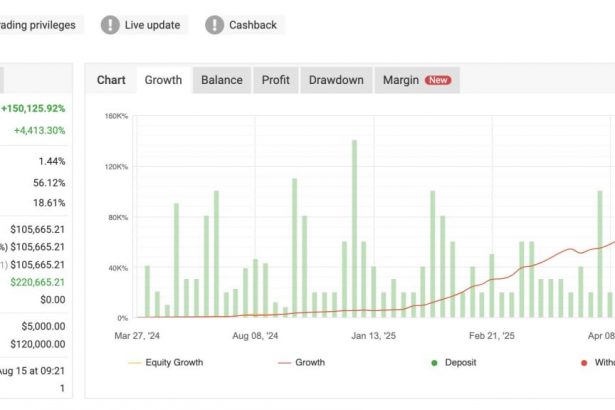The height and width of the screenshot is (410, 615).
Task: Click the orange Equity Growth legend line marker
Action: pyautogui.click(x=133, y=362)
